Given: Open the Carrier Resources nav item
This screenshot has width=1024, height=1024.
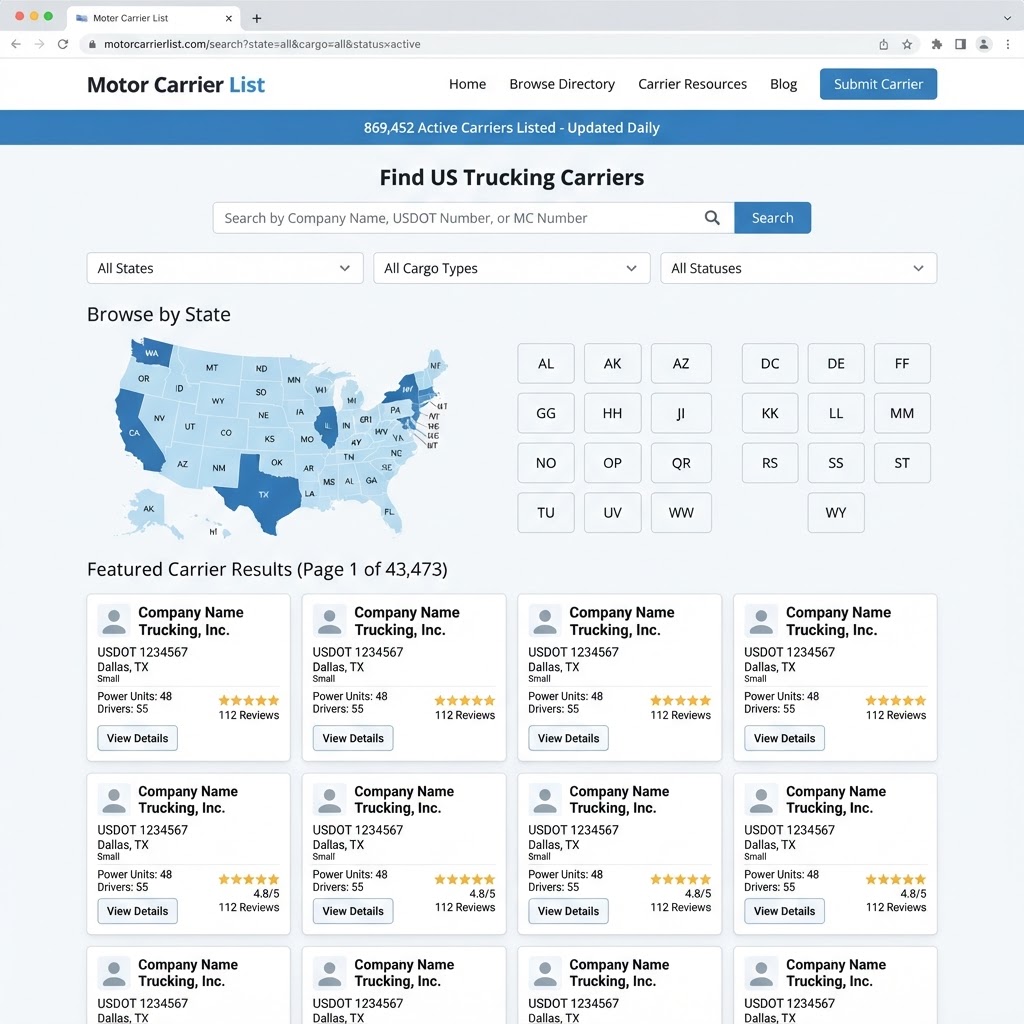Looking at the screenshot, I should click(692, 84).
